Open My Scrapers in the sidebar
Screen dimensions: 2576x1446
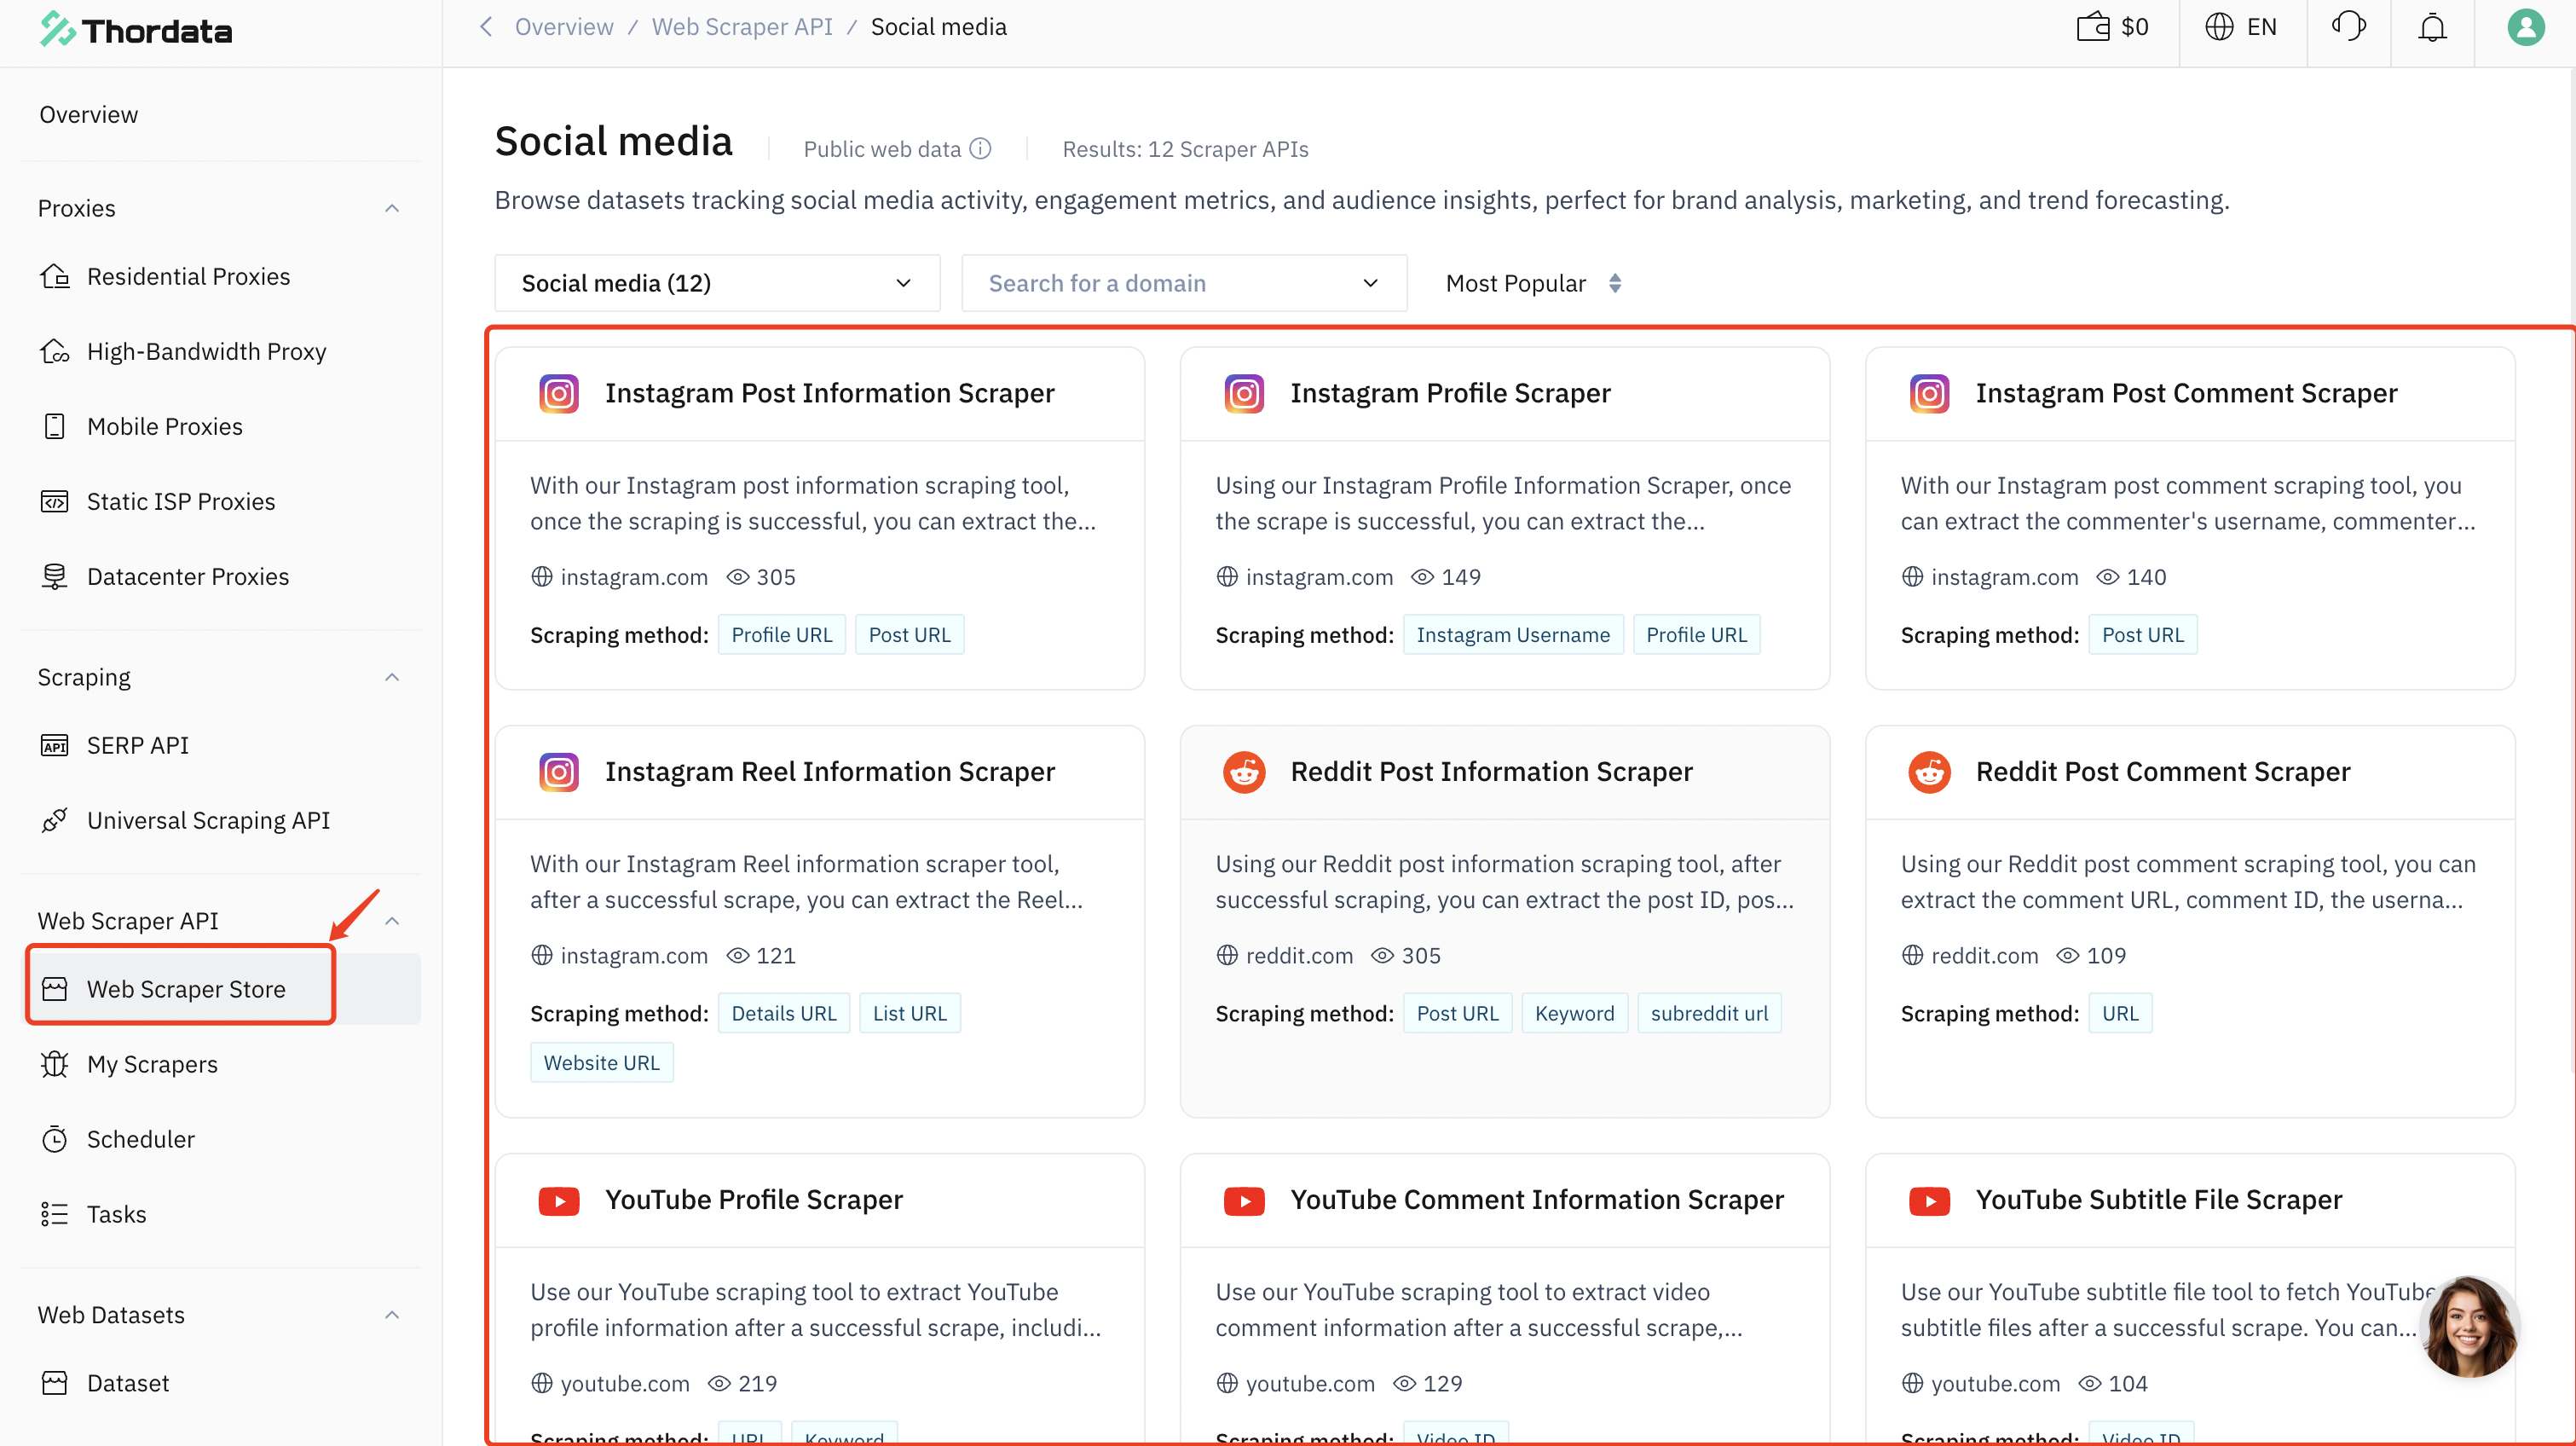(152, 1064)
